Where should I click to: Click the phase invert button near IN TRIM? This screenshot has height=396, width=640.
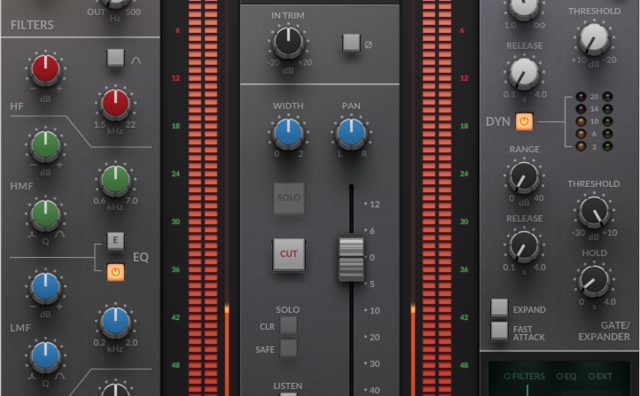point(351,43)
